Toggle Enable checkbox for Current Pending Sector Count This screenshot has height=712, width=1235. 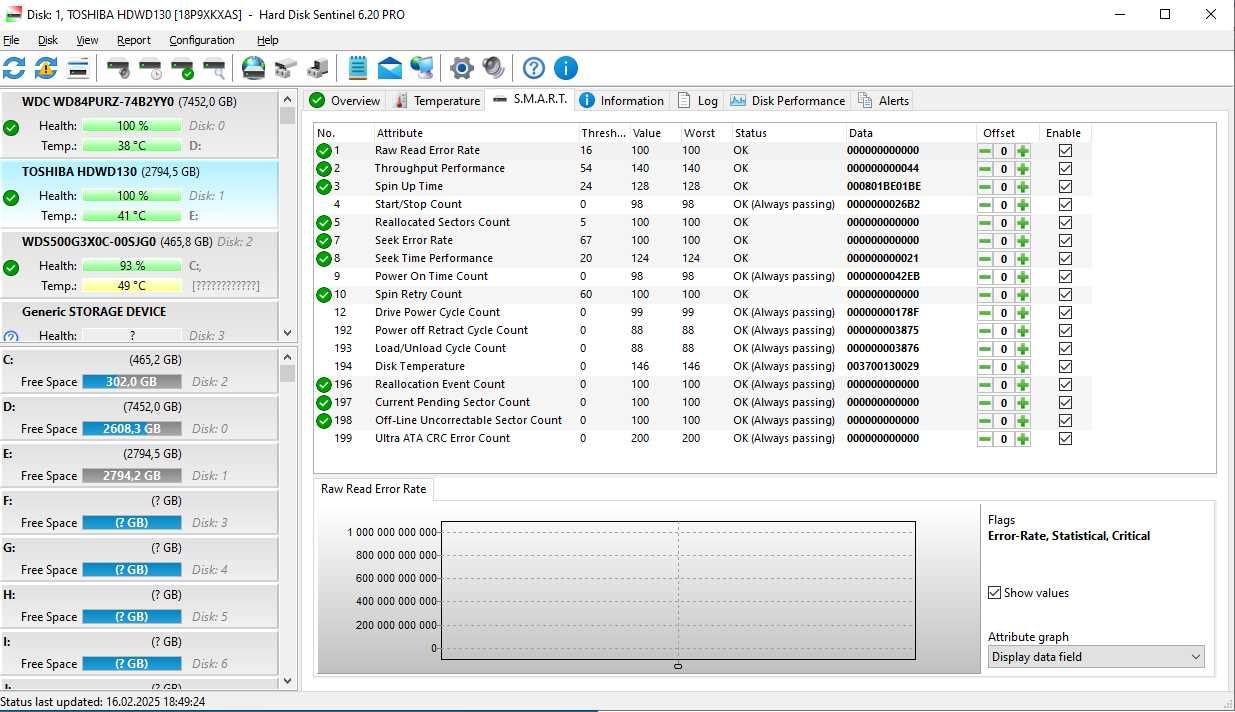click(1065, 402)
